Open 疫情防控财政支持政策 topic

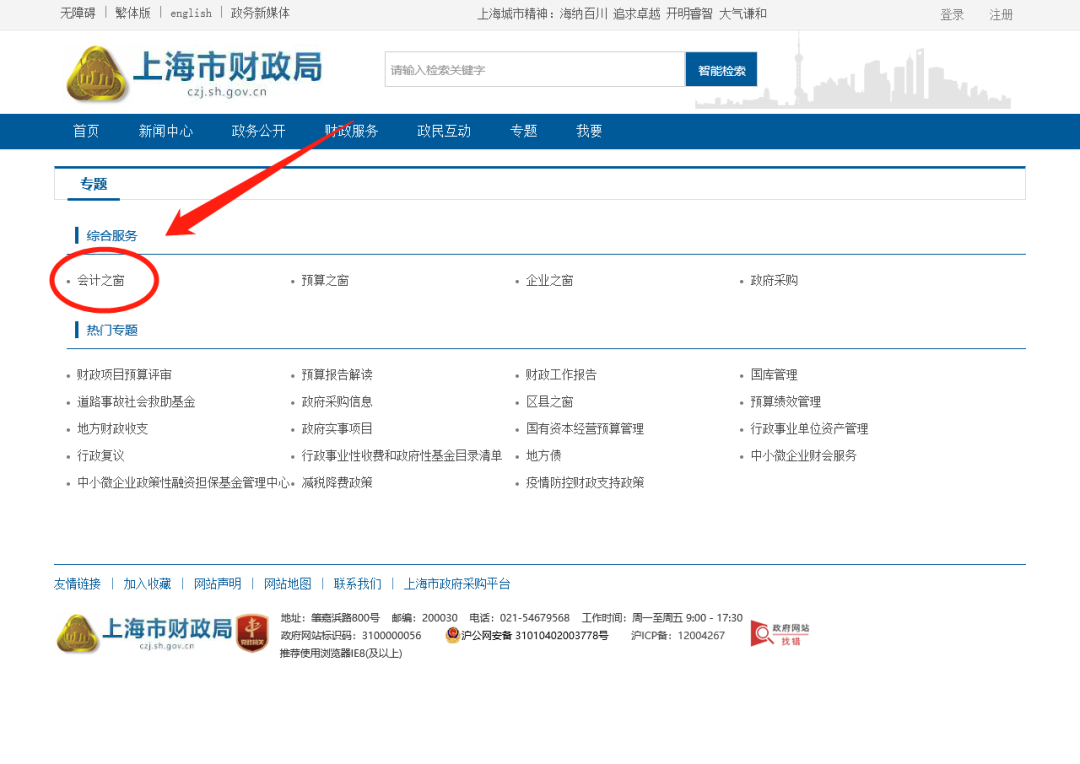point(585,482)
